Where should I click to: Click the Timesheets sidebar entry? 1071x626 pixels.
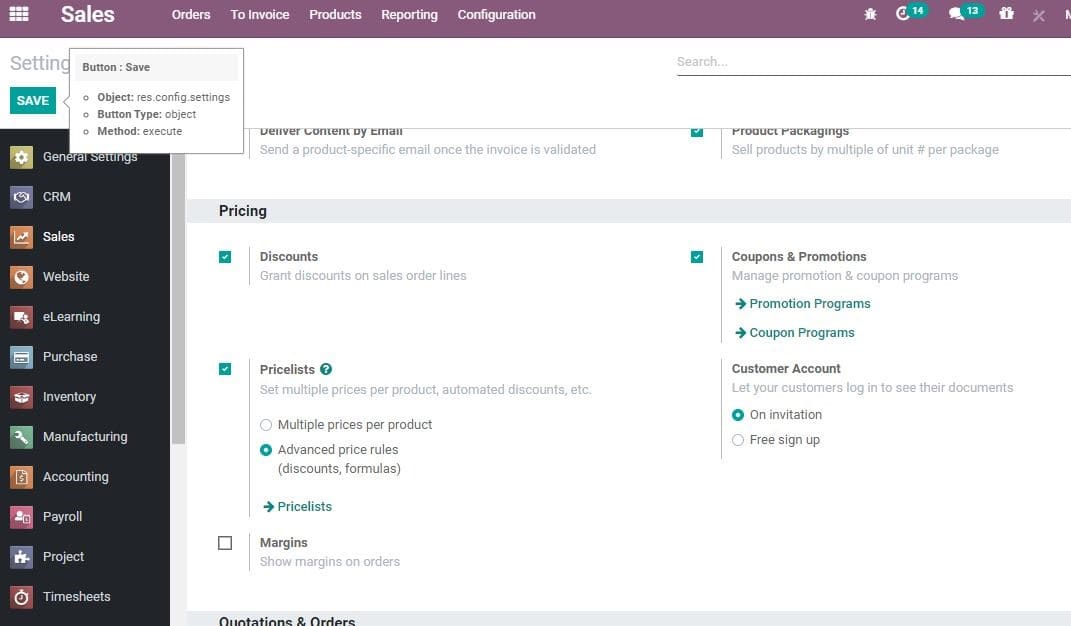click(x=77, y=596)
